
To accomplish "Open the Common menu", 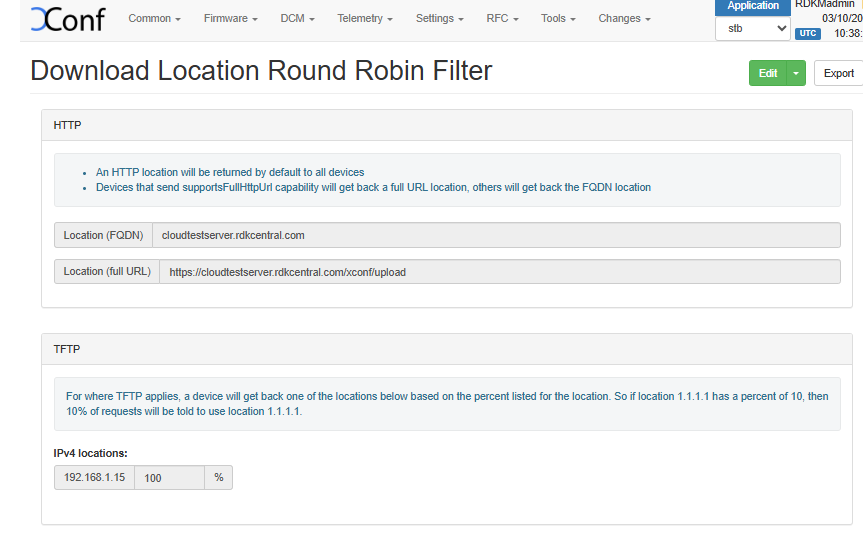I will click(154, 19).
